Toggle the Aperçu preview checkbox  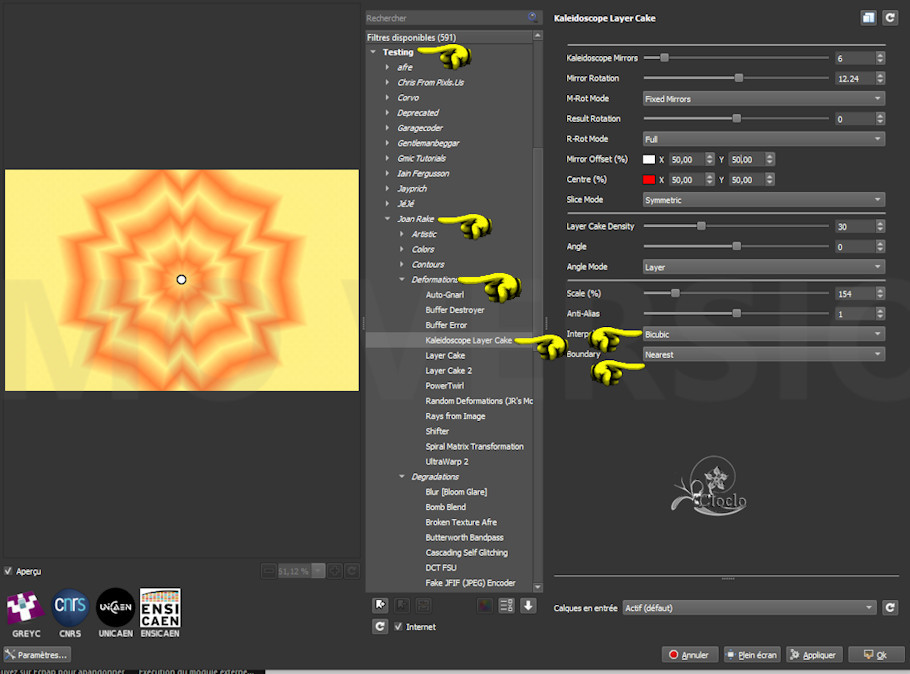point(9,571)
